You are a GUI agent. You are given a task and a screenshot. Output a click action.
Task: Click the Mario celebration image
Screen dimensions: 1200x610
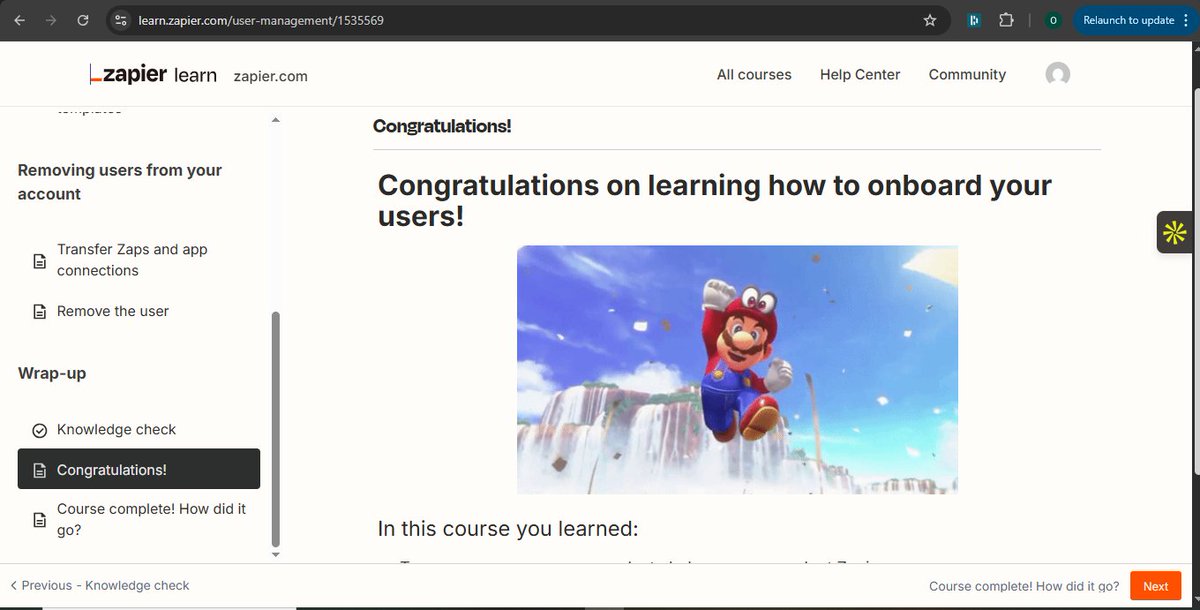point(737,369)
